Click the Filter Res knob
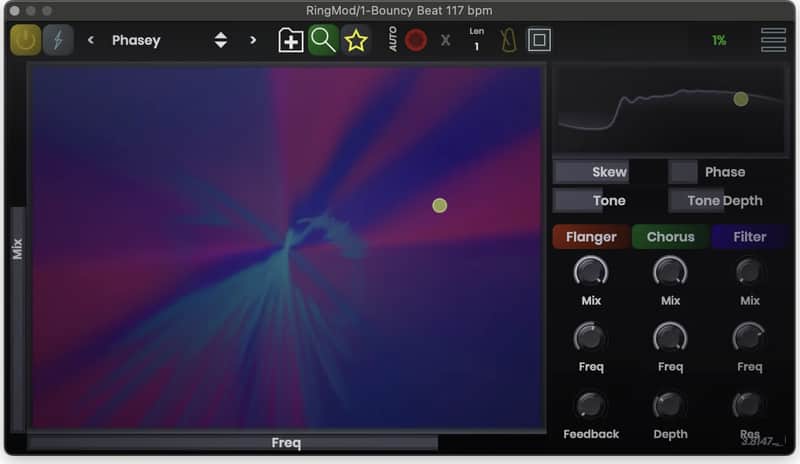Viewport: 800px width, 464px height. (748, 405)
